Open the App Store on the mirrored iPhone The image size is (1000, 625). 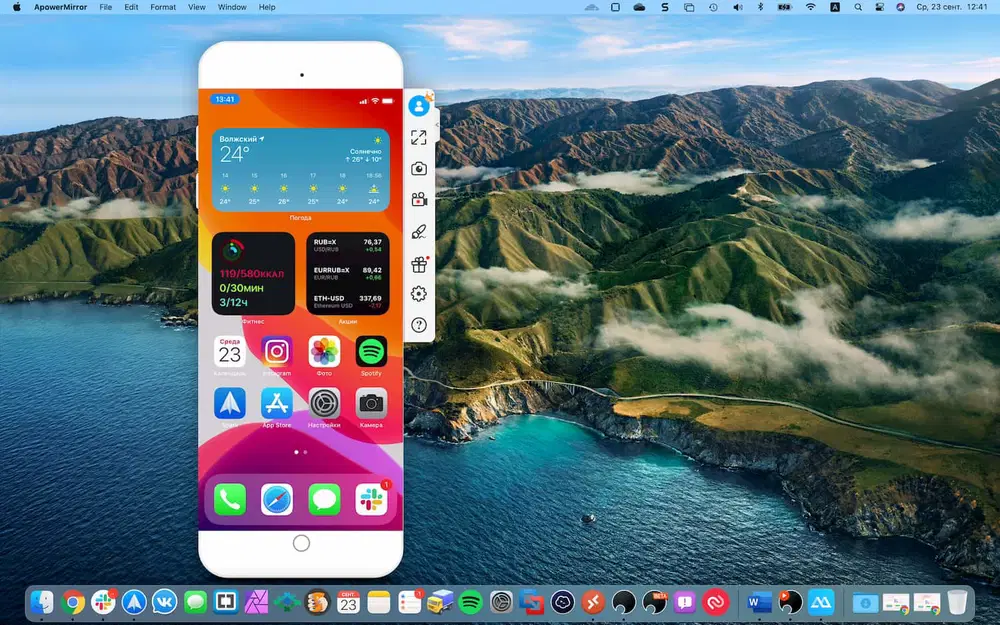click(x=276, y=406)
